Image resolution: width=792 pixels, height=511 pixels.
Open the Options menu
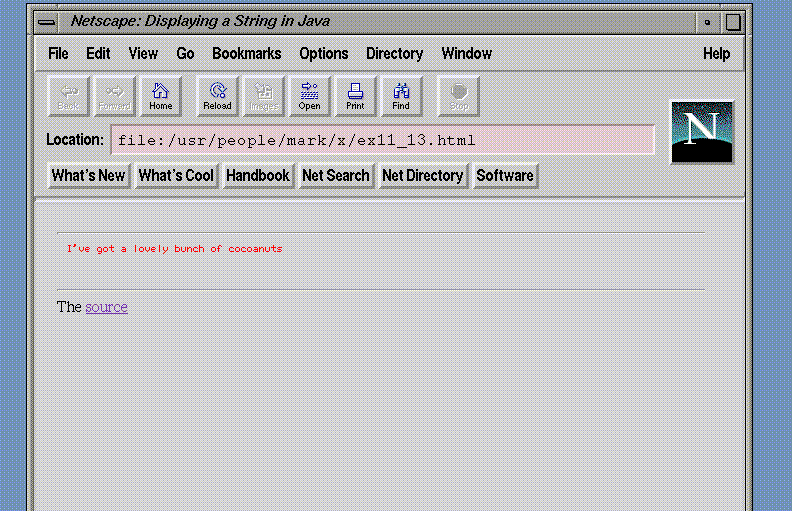[324, 54]
